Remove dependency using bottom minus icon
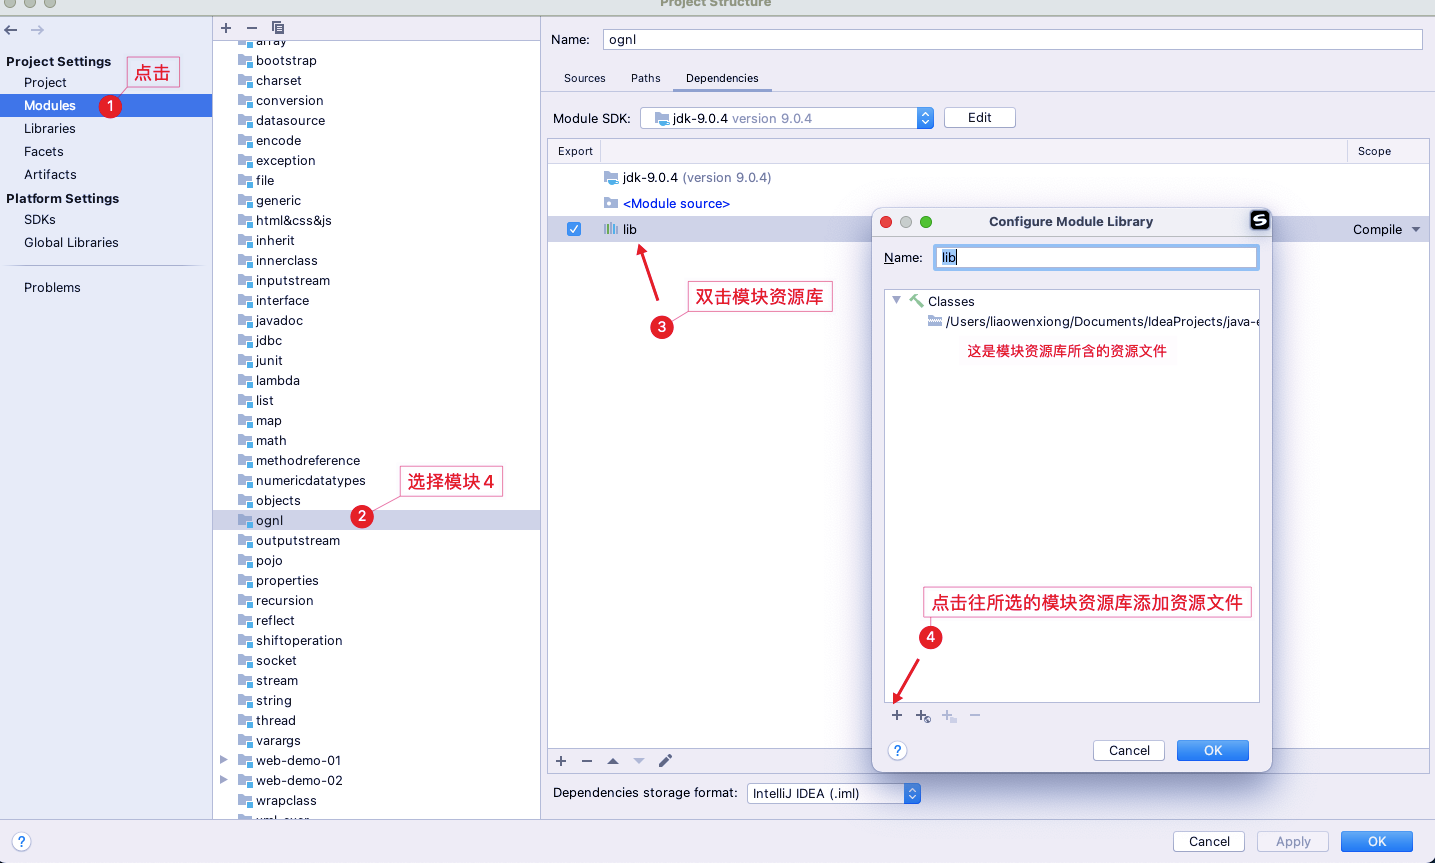This screenshot has height=863, width=1435. (587, 761)
